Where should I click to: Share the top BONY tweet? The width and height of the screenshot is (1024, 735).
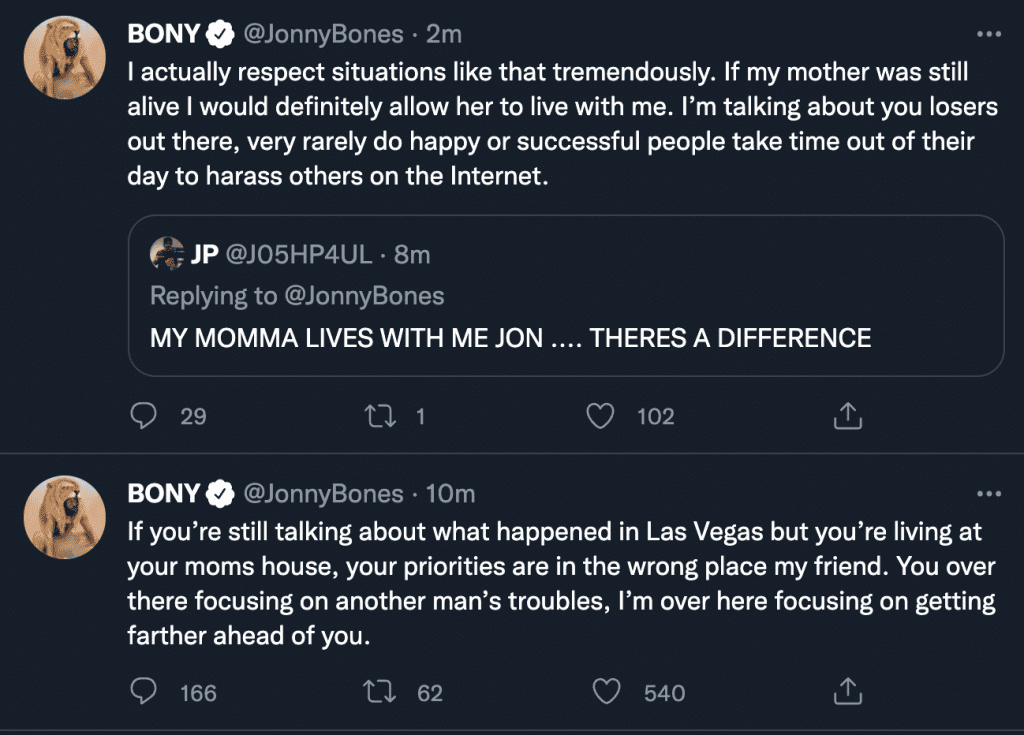(846, 416)
